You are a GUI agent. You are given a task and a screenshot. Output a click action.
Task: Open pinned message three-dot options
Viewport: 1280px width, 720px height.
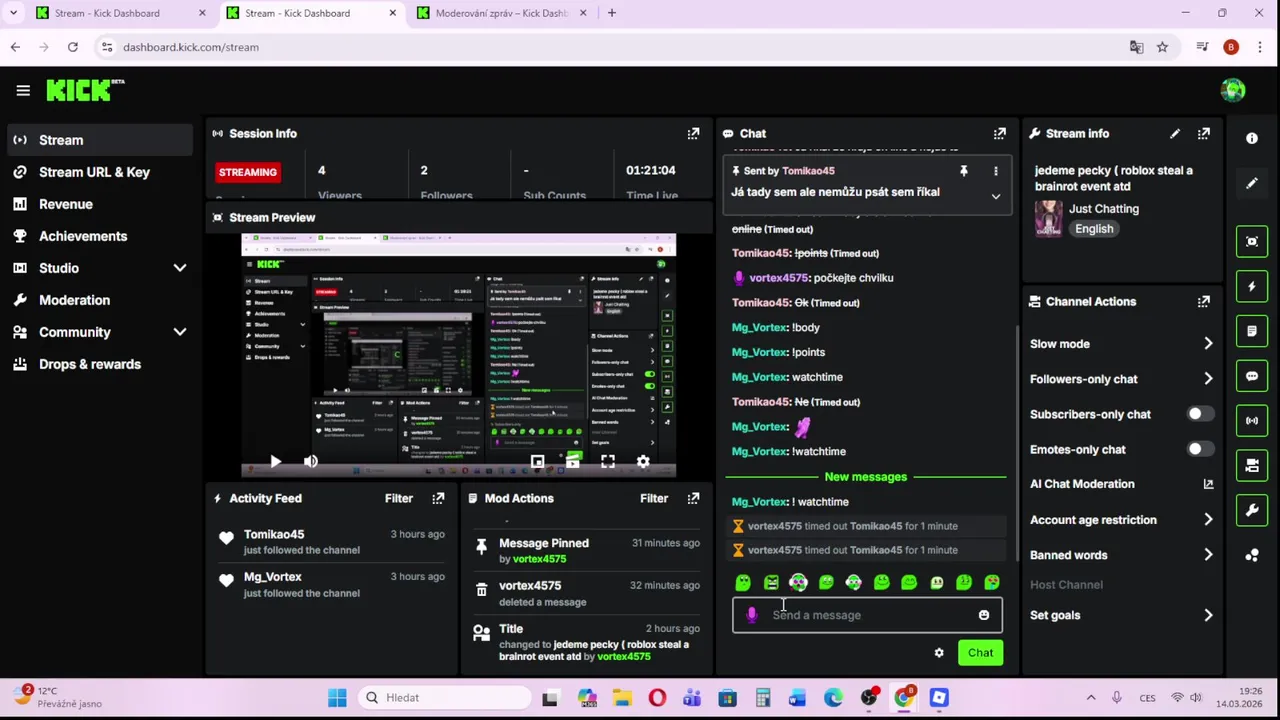click(x=995, y=171)
